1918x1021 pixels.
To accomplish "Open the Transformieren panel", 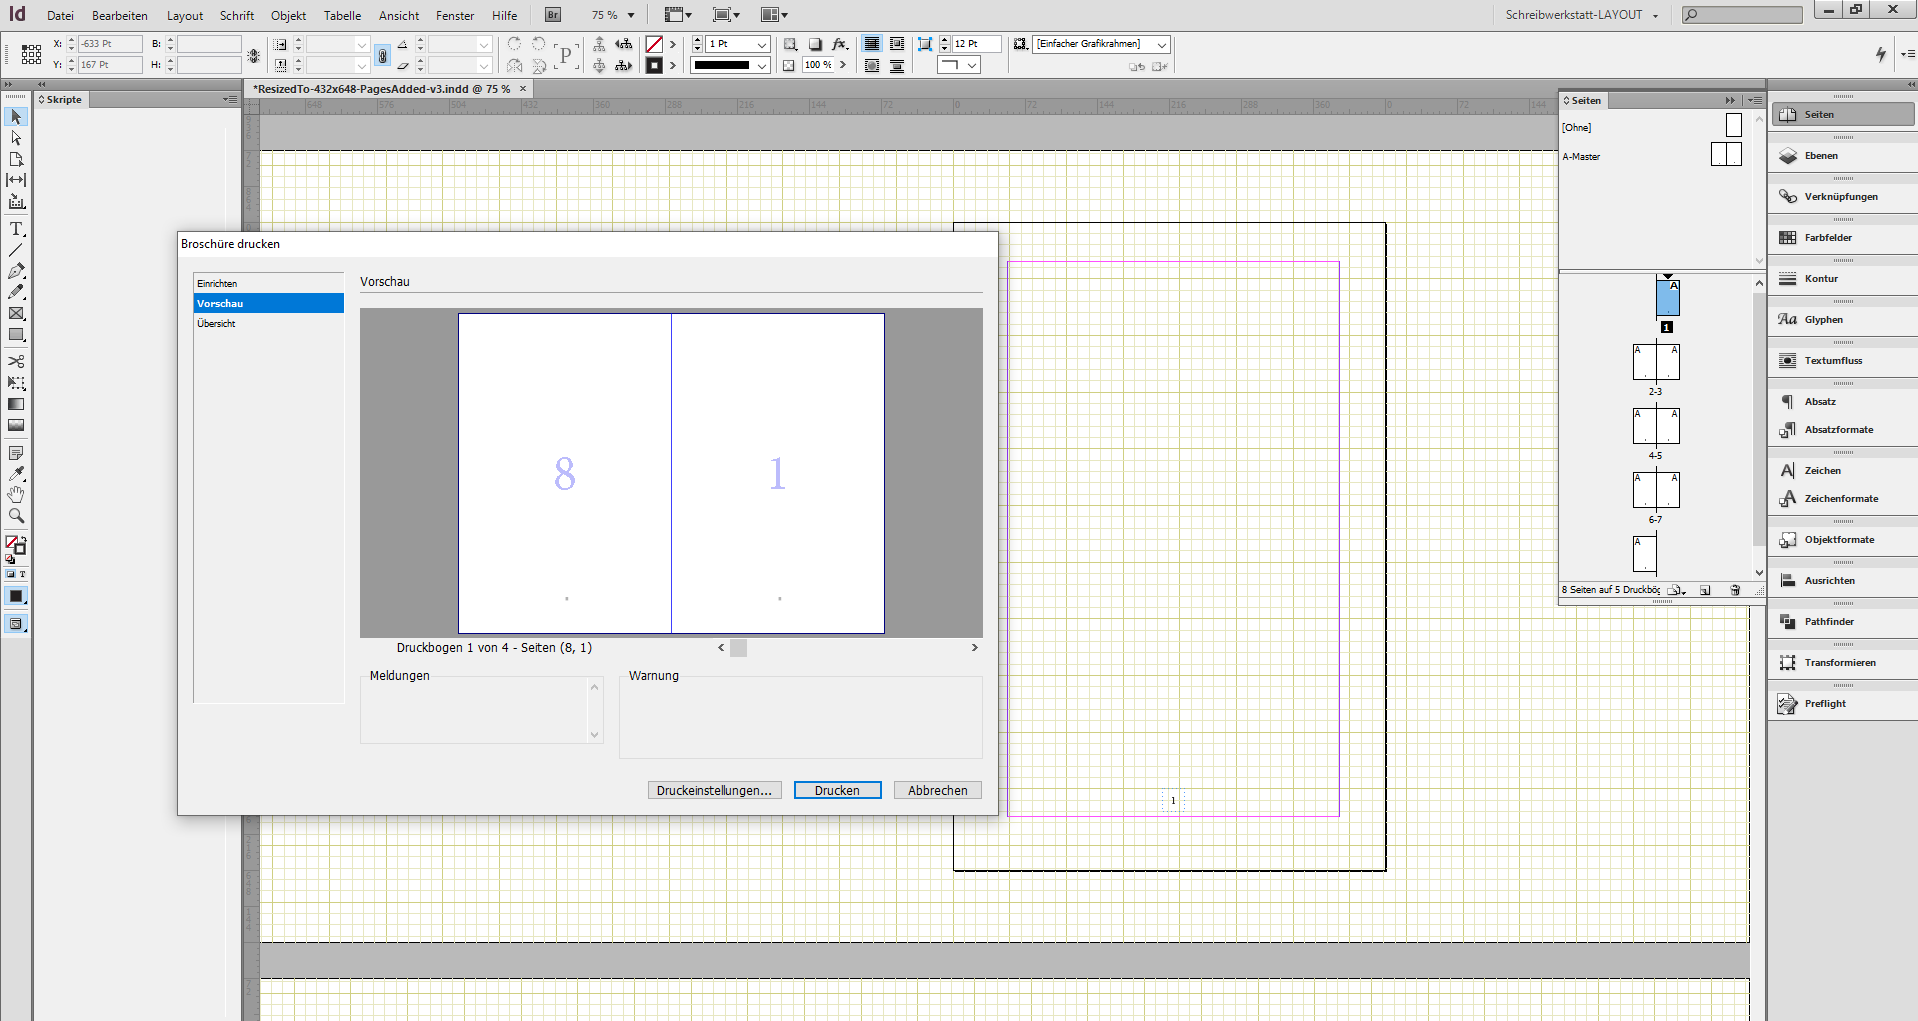I will click(x=1836, y=662).
